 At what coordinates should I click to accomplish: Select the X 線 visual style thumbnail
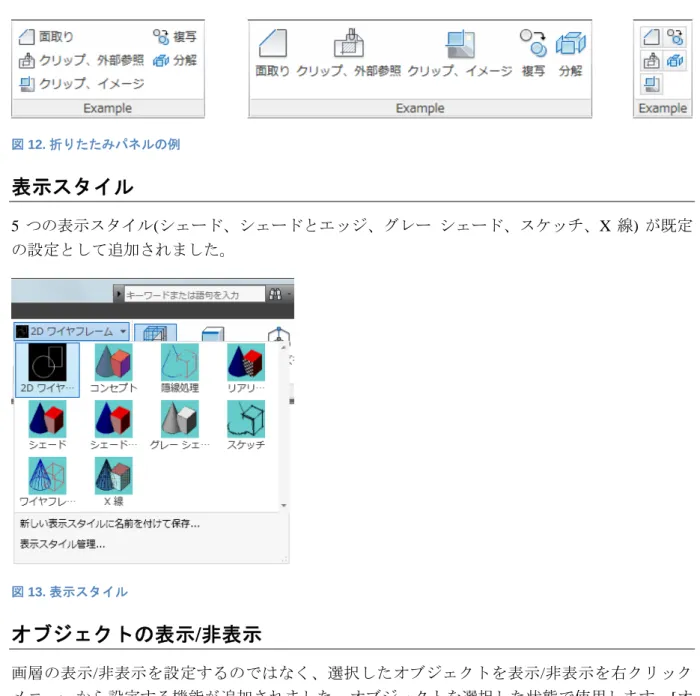[113, 483]
